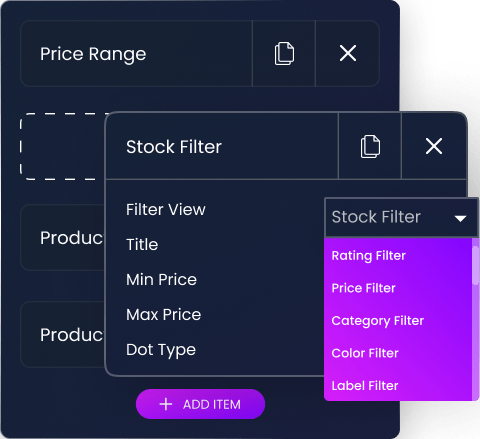Expand the Price Range item header
Screen dimensions: 480x439
[136, 54]
